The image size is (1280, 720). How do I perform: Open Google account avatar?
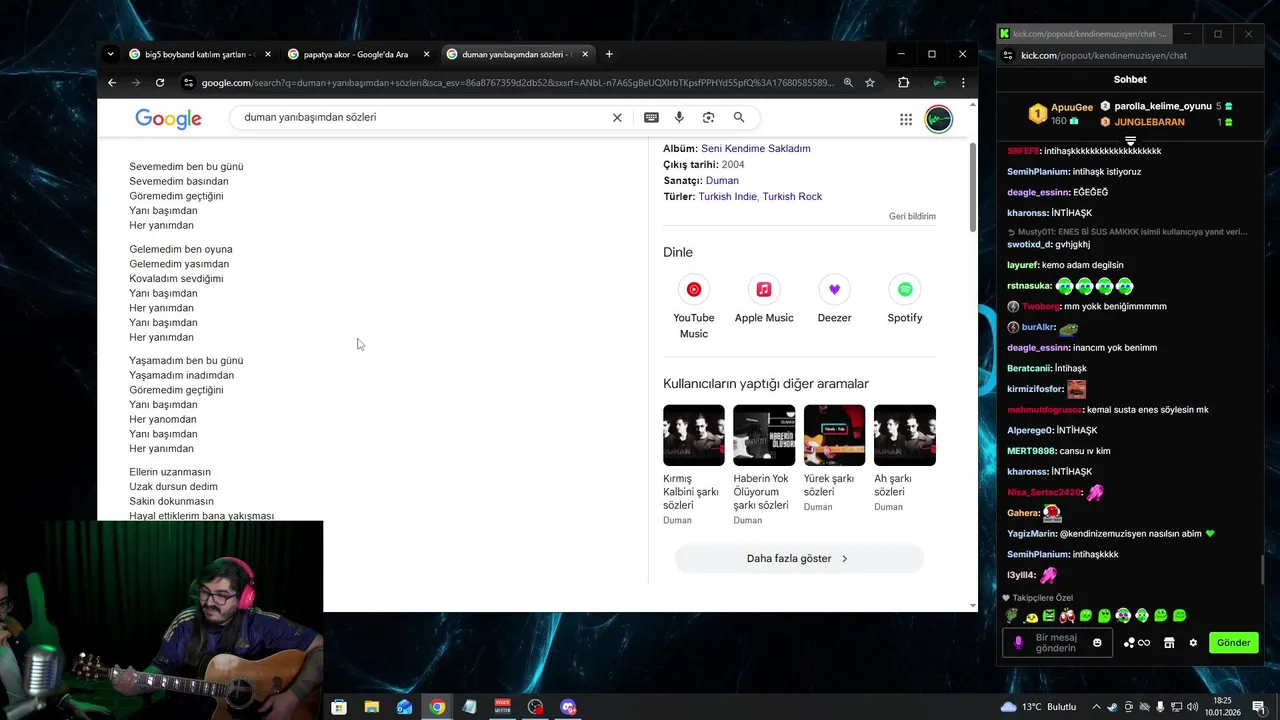pos(938,120)
